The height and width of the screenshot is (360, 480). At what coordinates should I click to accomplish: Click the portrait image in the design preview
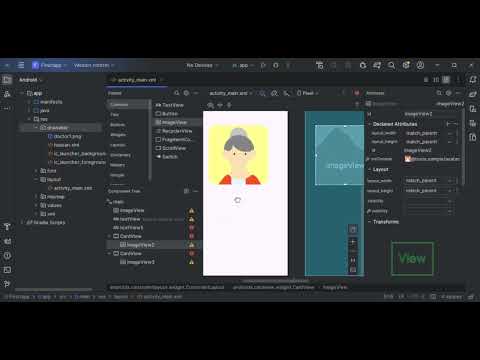pos(239,155)
